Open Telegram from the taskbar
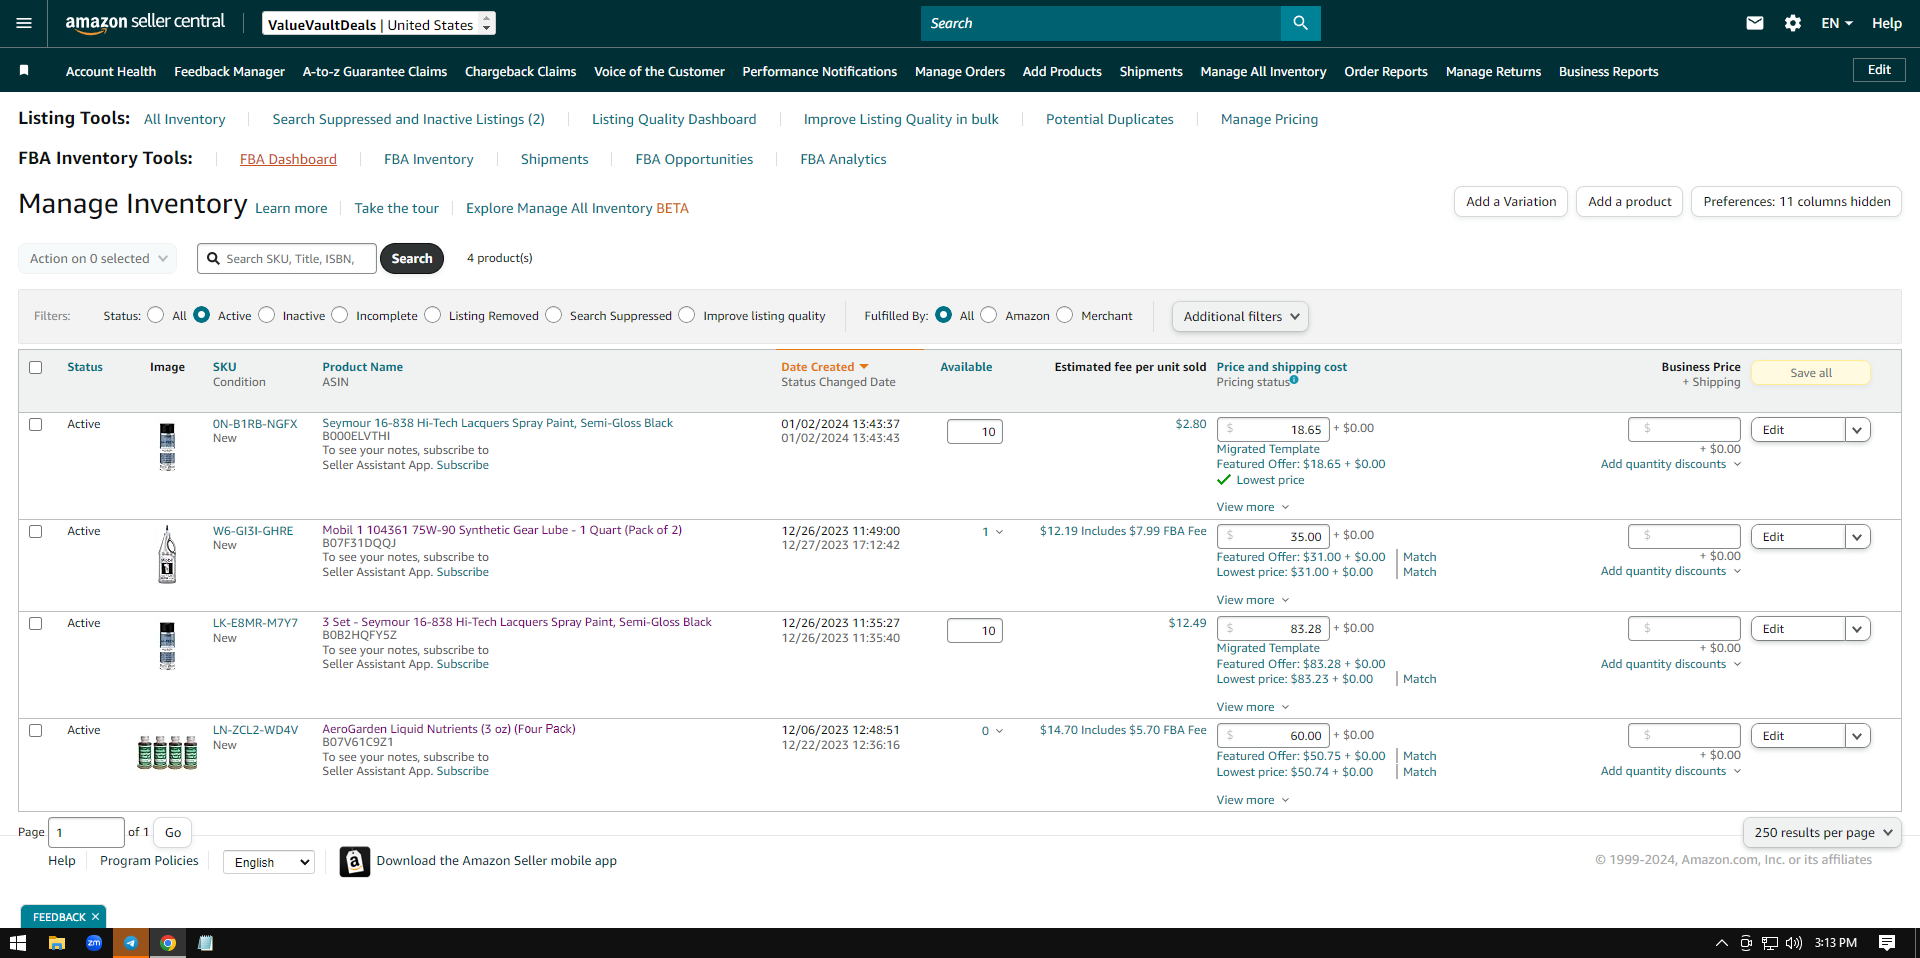 (130, 943)
